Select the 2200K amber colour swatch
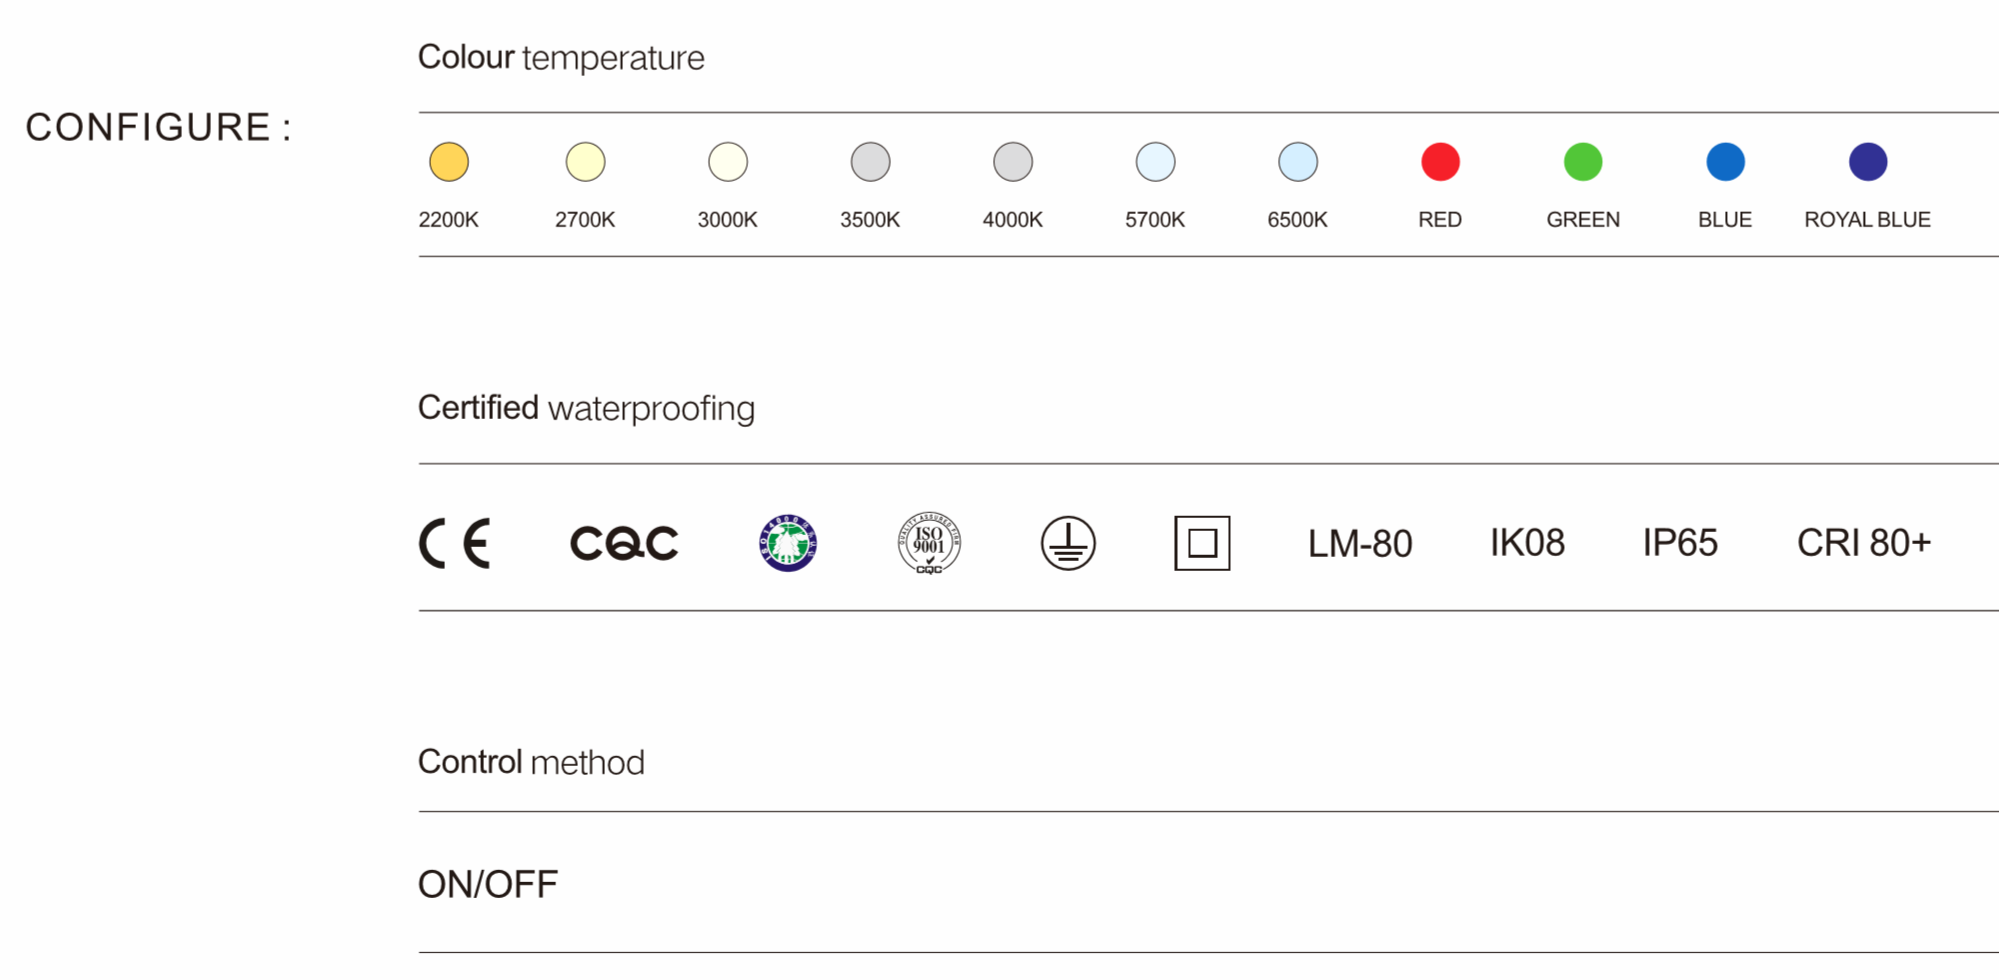Screen dimensions: 1999x980 [449, 162]
